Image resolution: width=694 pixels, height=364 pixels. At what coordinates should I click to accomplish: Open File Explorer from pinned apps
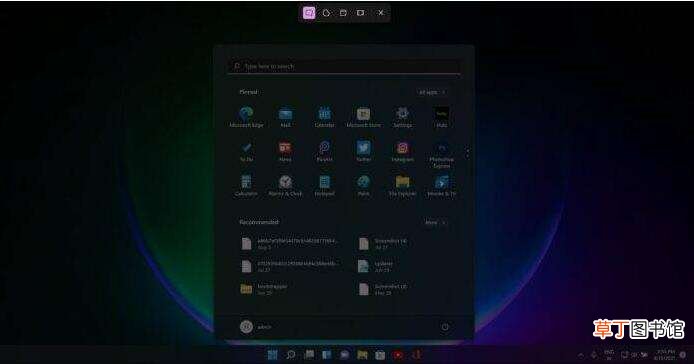tap(402, 186)
